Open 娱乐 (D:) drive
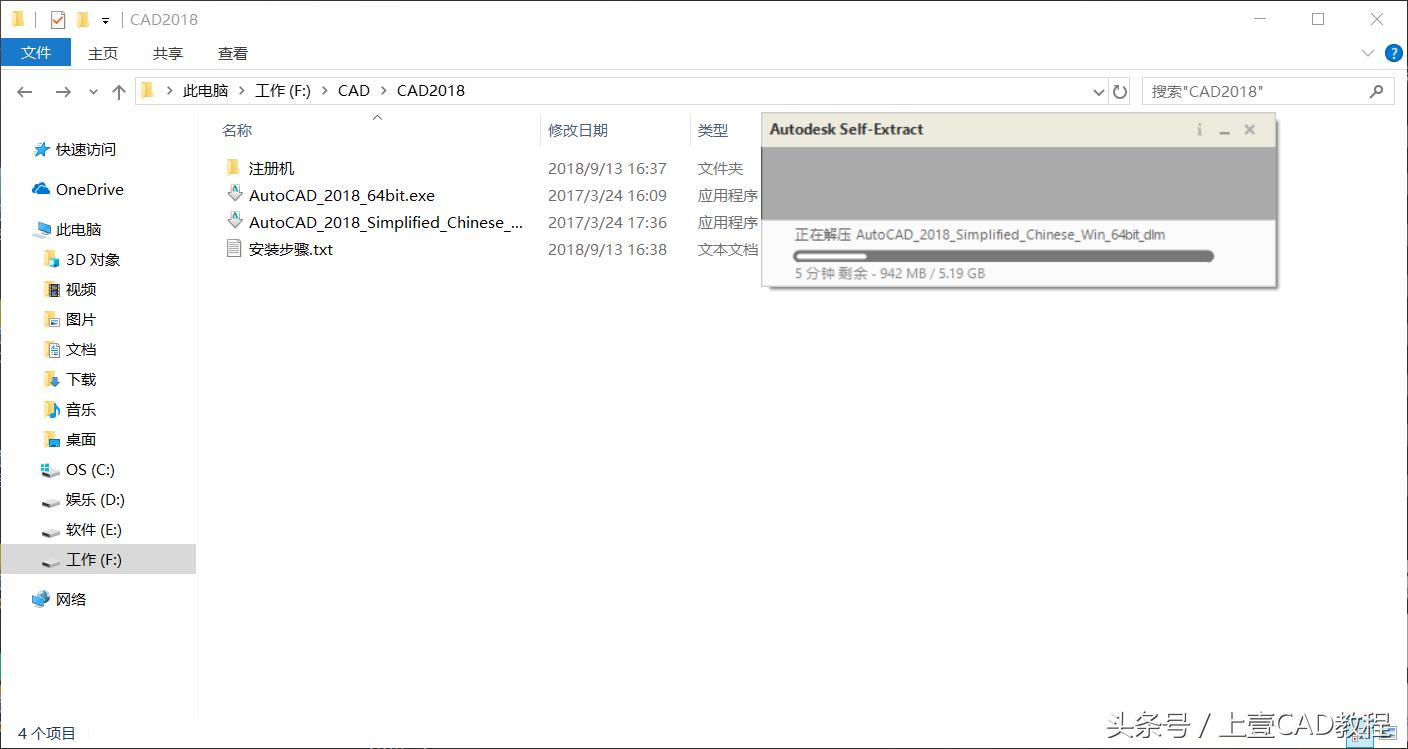 coord(95,499)
